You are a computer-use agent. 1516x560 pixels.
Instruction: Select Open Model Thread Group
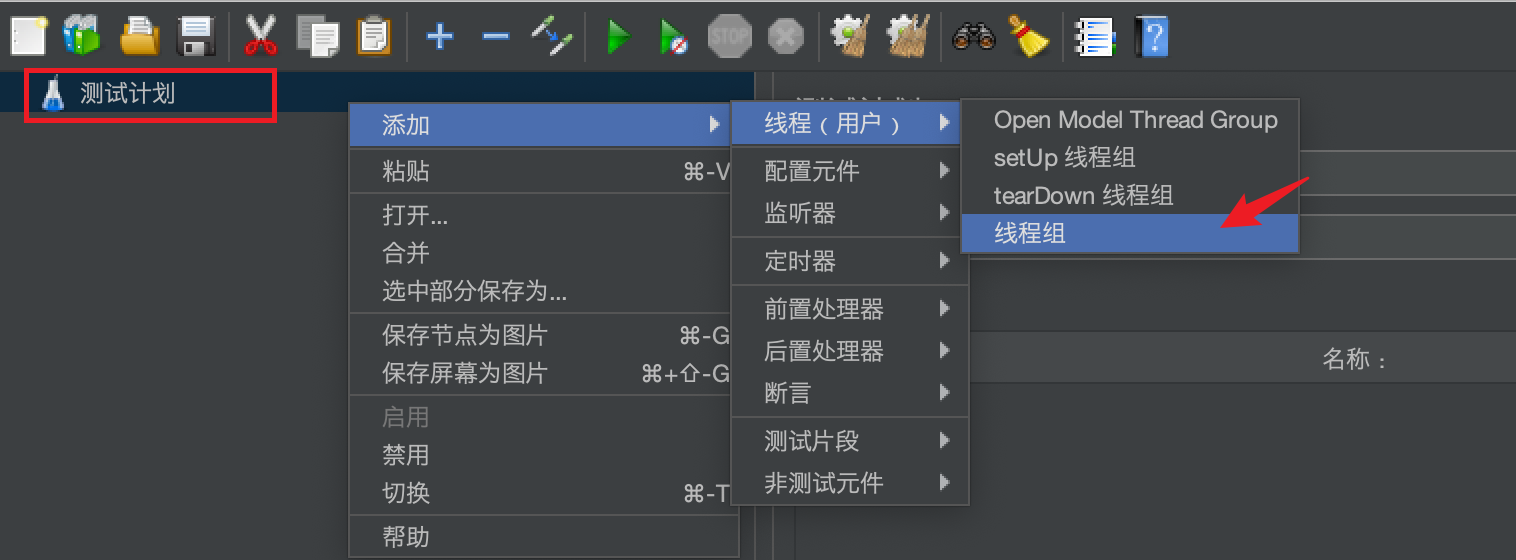tap(1130, 120)
